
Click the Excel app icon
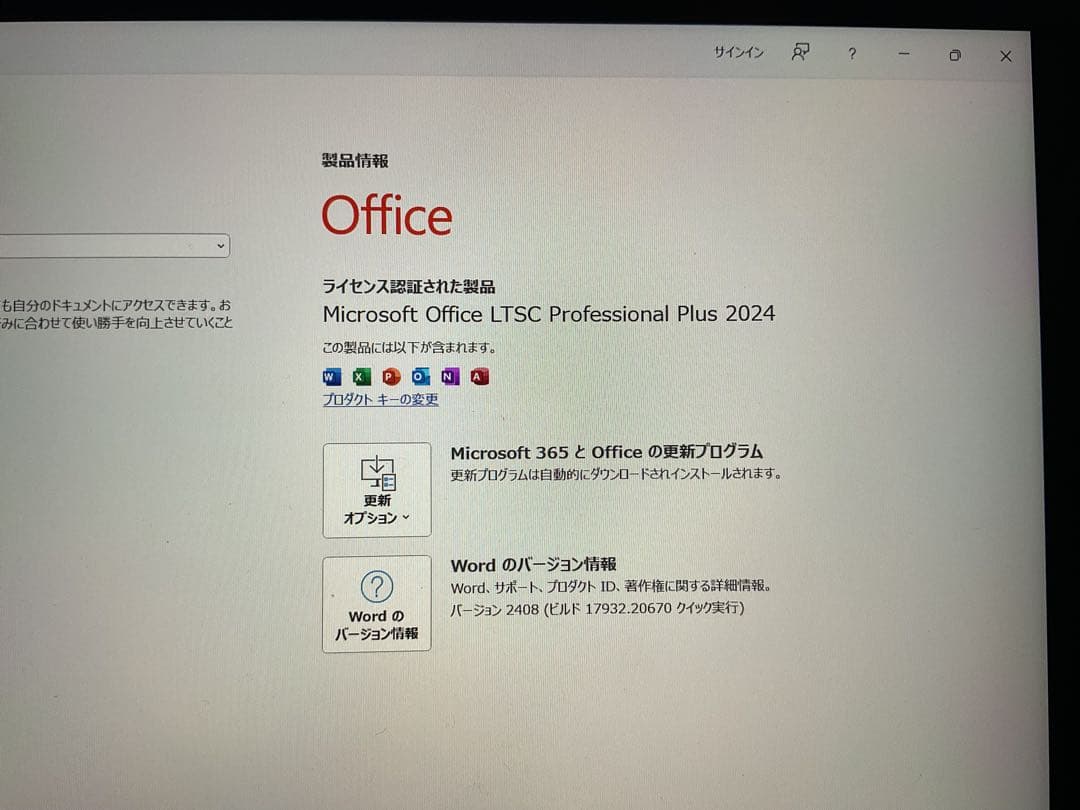click(x=361, y=377)
